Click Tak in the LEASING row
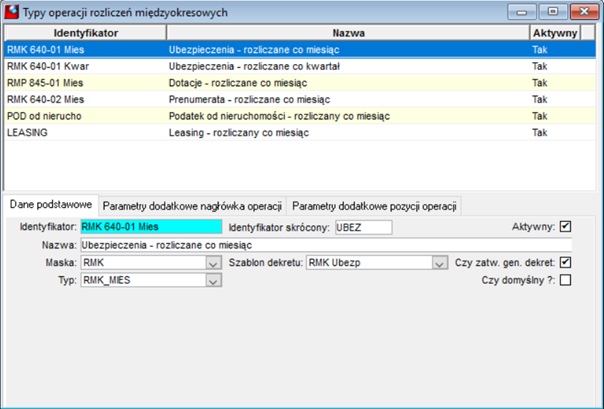This screenshot has width=604, height=409. coord(540,132)
